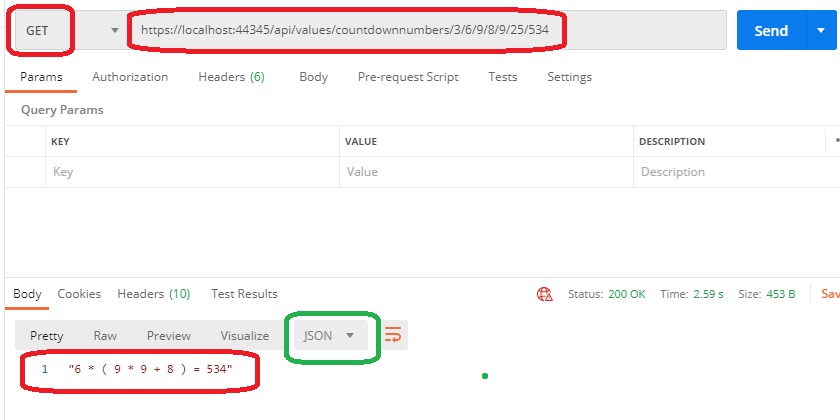Open the Pre-request Script tab

pos(408,77)
